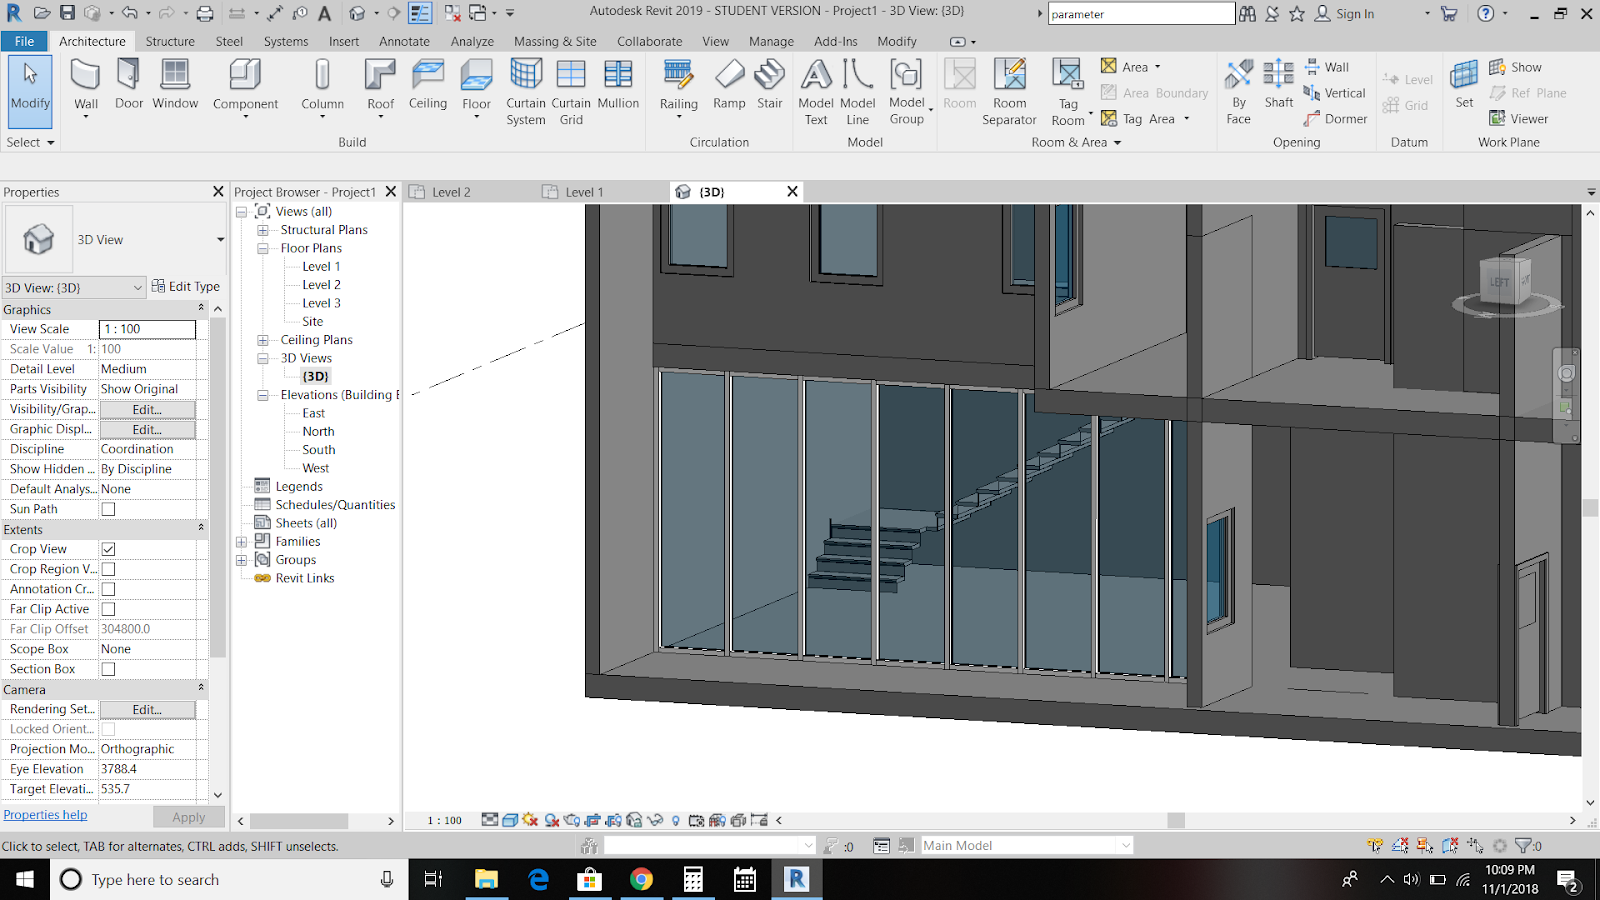
Task: Switch to the Annotate ribbon tab
Action: pyautogui.click(x=404, y=41)
